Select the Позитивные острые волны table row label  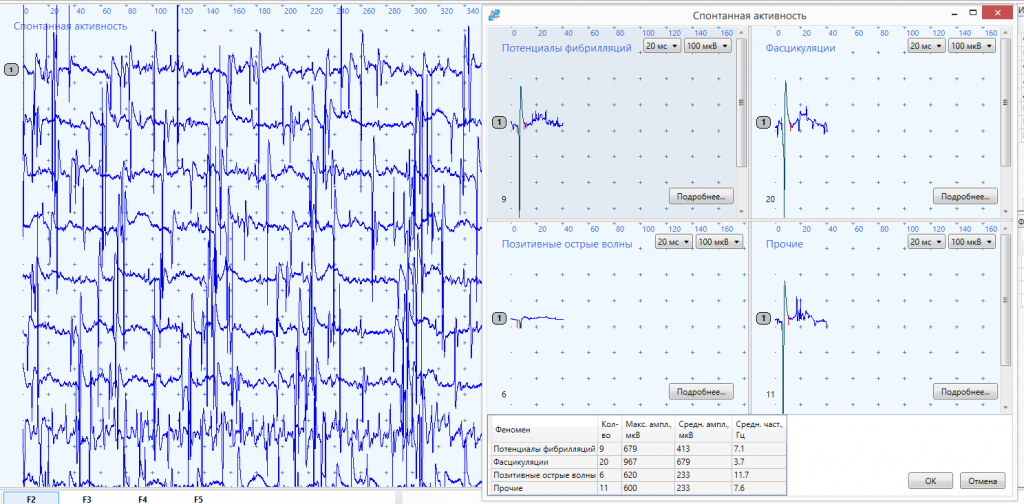(x=544, y=475)
